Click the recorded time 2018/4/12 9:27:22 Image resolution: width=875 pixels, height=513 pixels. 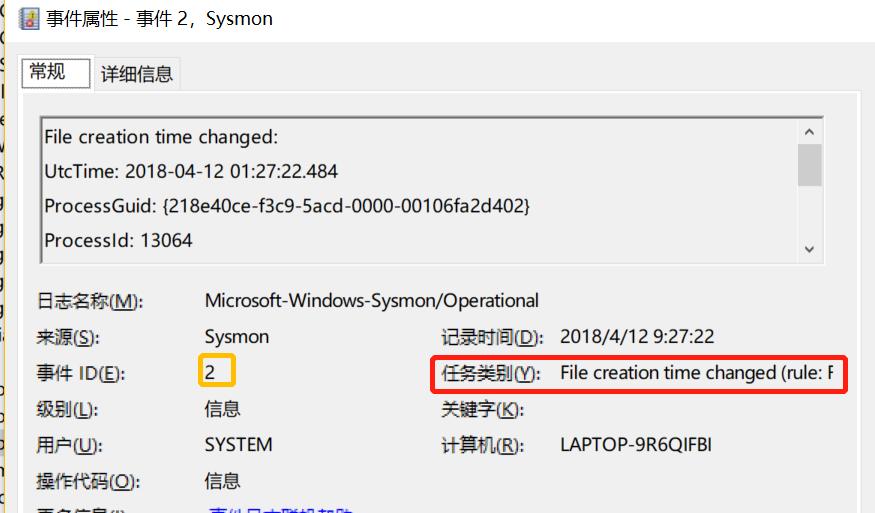[637, 337]
